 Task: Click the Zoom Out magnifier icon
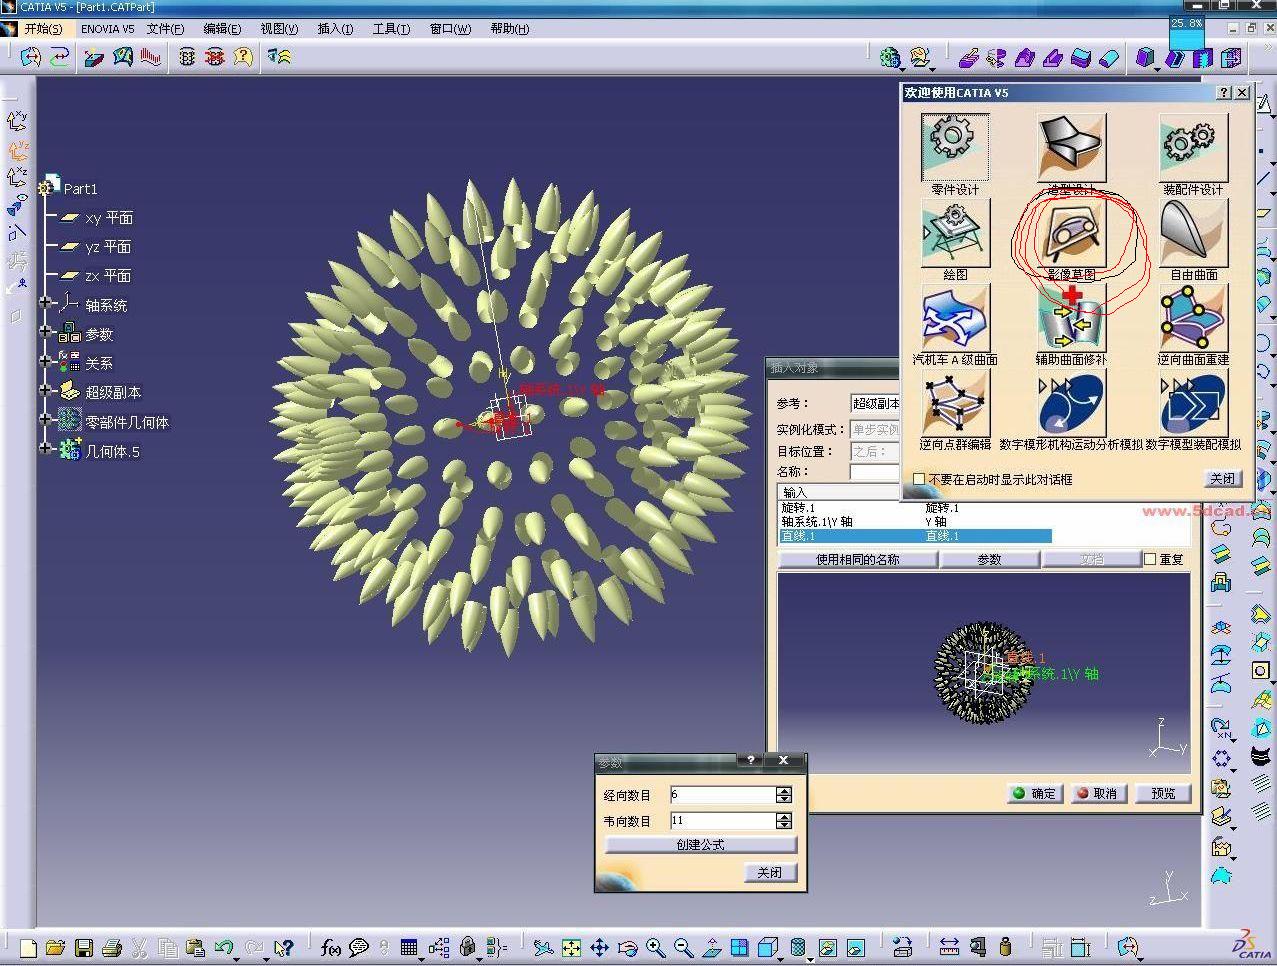pos(683,947)
